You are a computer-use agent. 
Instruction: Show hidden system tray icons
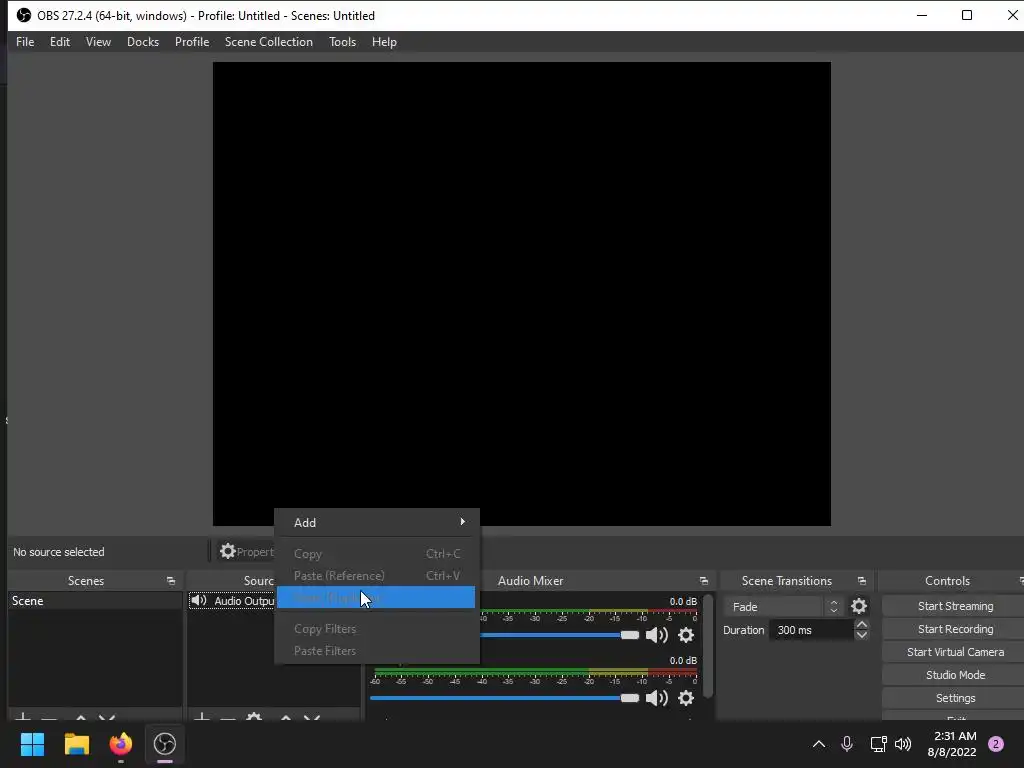click(818, 744)
